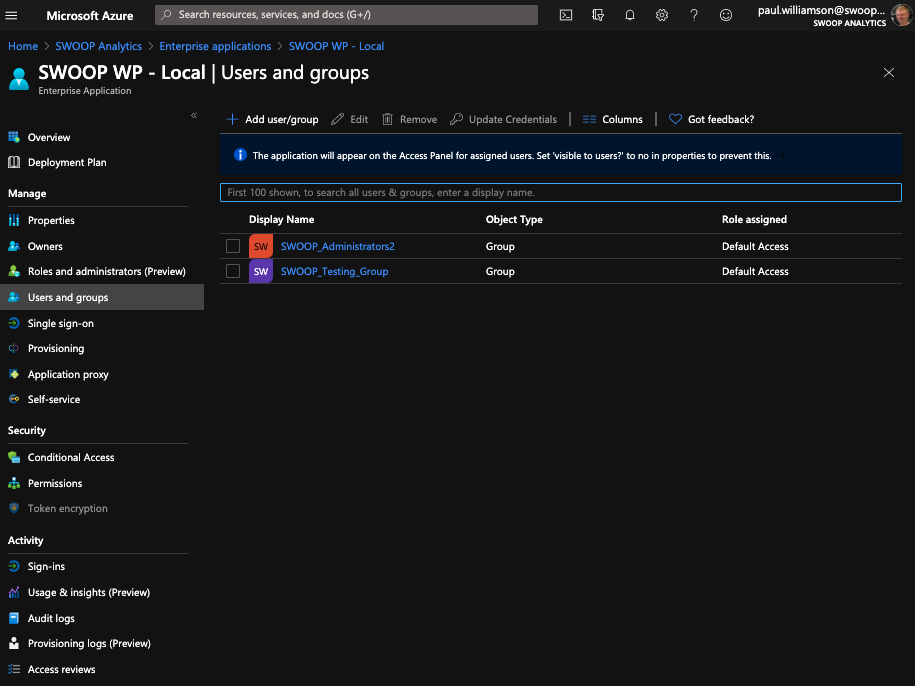The height and width of the screenshot is (686, 915).
Task: Click the Remove toolbar button
Action: [410, 119]
